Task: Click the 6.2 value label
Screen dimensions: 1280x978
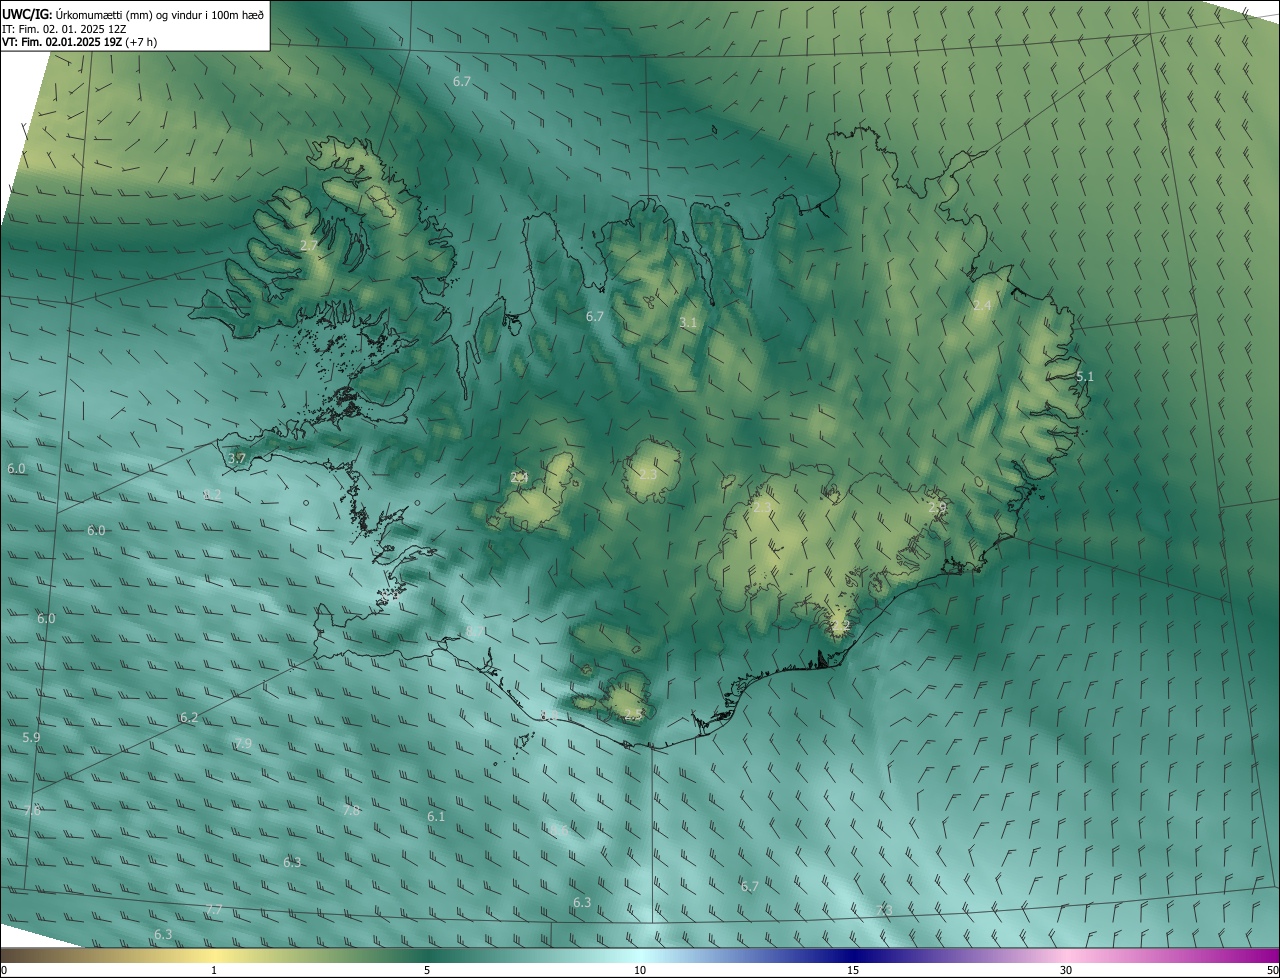Action: [189, 718]
